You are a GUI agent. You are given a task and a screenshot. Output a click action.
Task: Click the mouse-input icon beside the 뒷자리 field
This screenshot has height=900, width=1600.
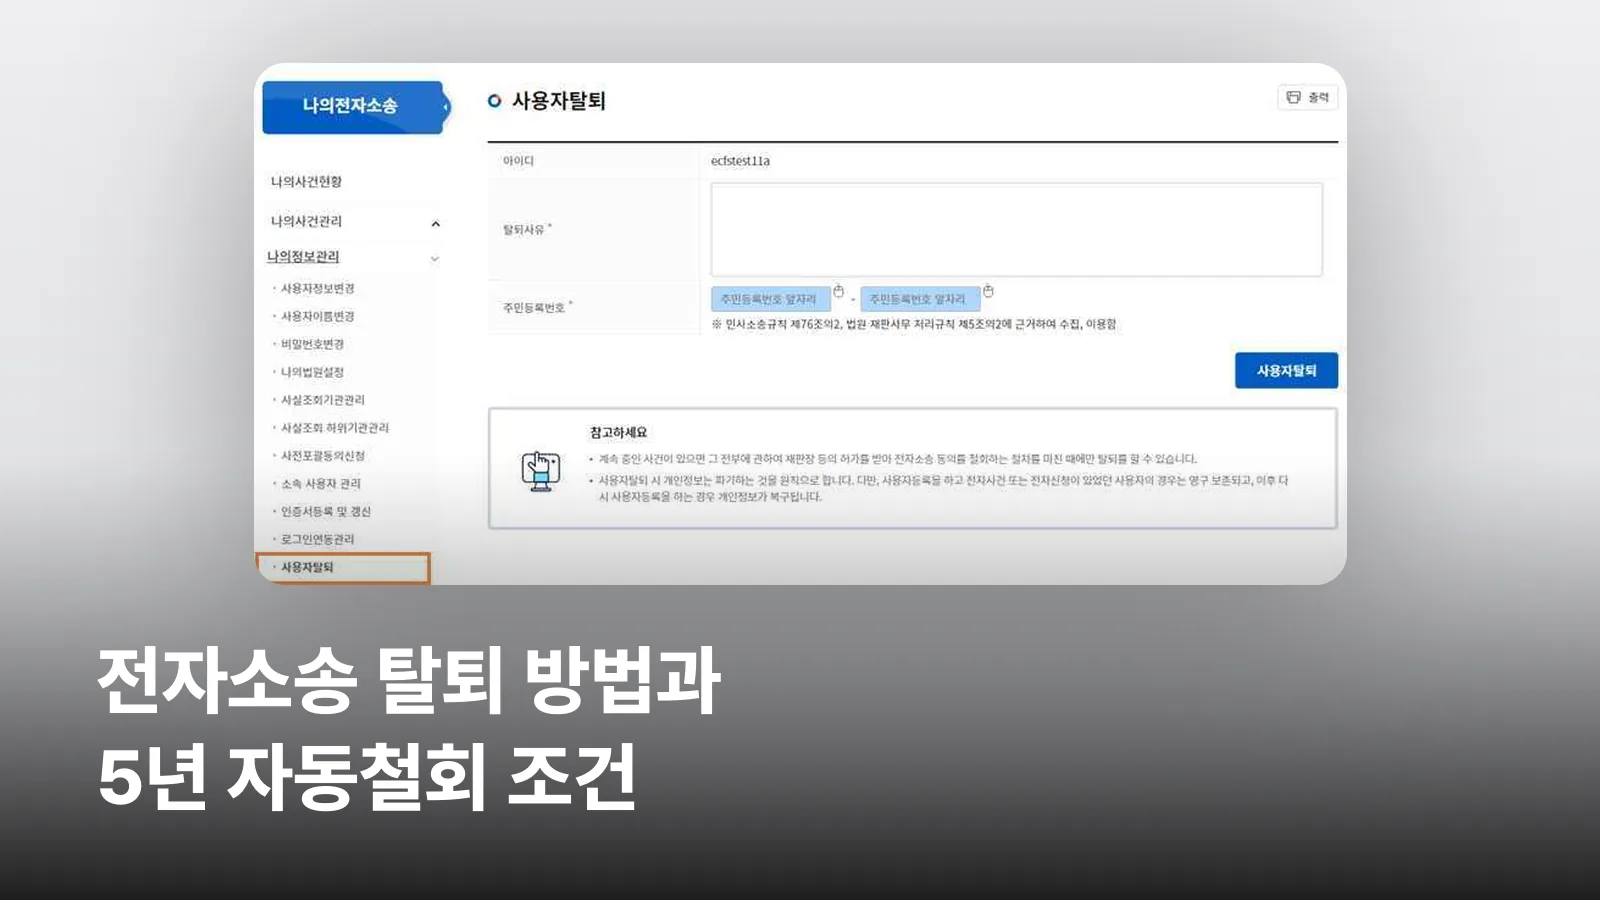[x=988, y=291]
